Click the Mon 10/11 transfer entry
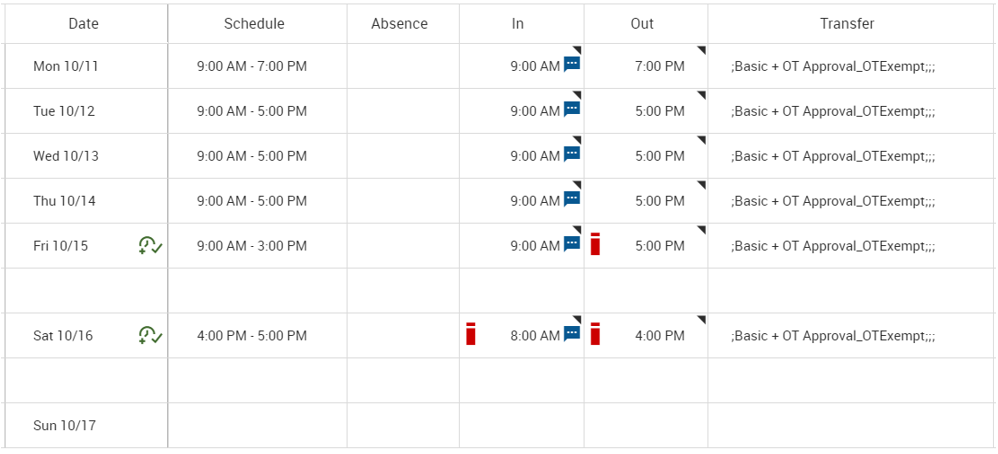The height and width of the screenshot is (454, 998). click(833, 66)
